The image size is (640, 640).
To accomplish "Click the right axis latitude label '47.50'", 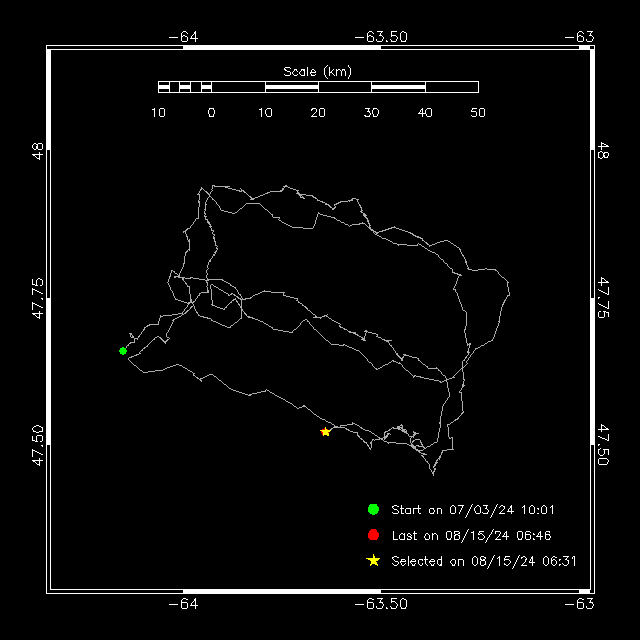I will 603,445.
